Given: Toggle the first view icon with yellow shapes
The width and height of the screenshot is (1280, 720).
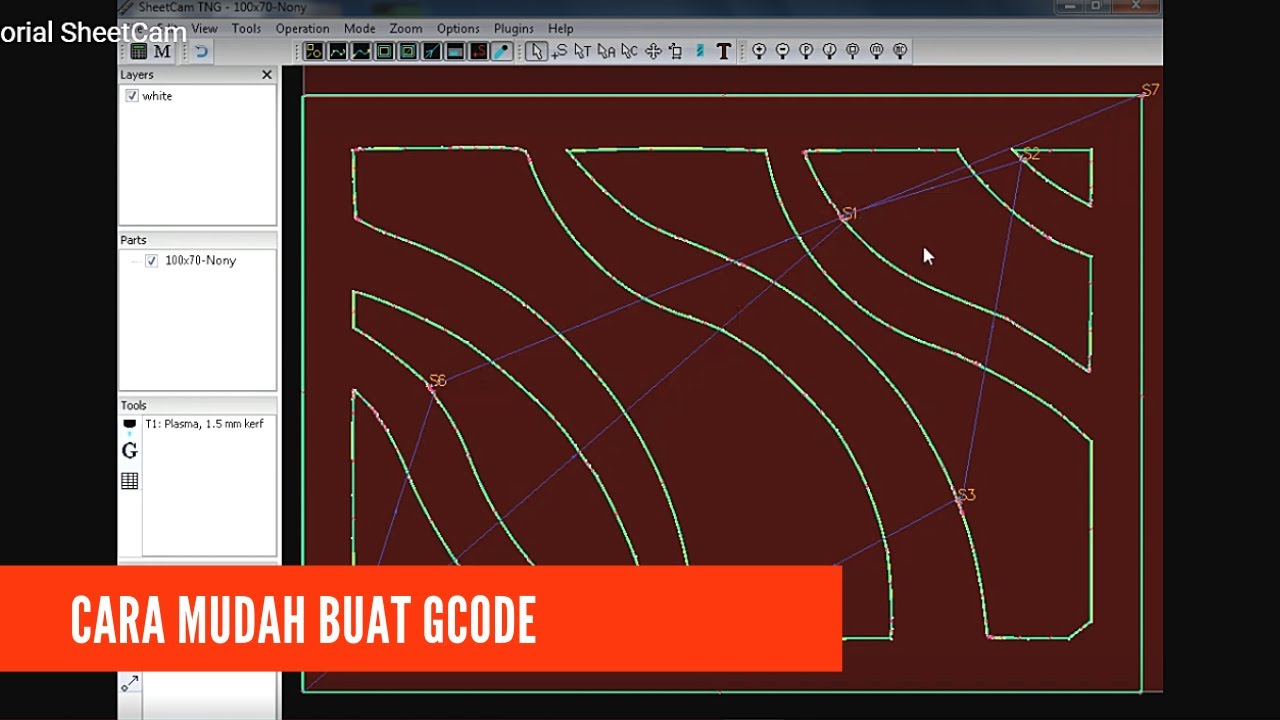Looking at the screenshot, I should [314, 51].
